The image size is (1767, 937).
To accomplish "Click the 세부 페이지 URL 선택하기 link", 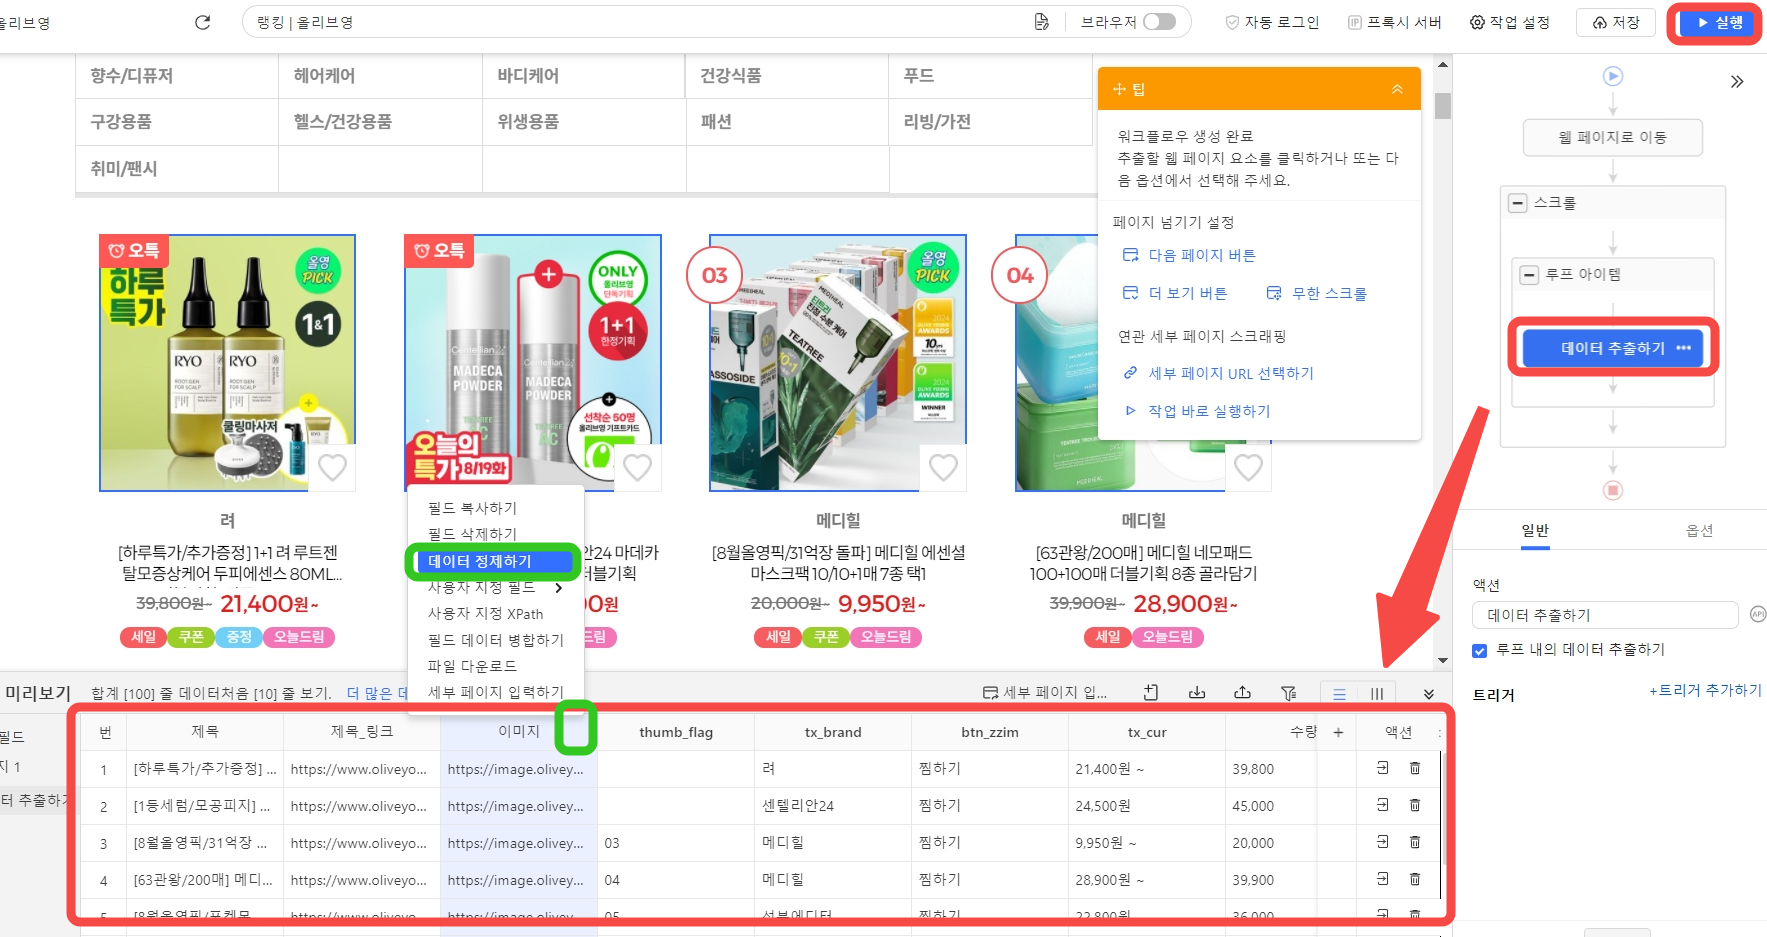I will (1230, 373).
